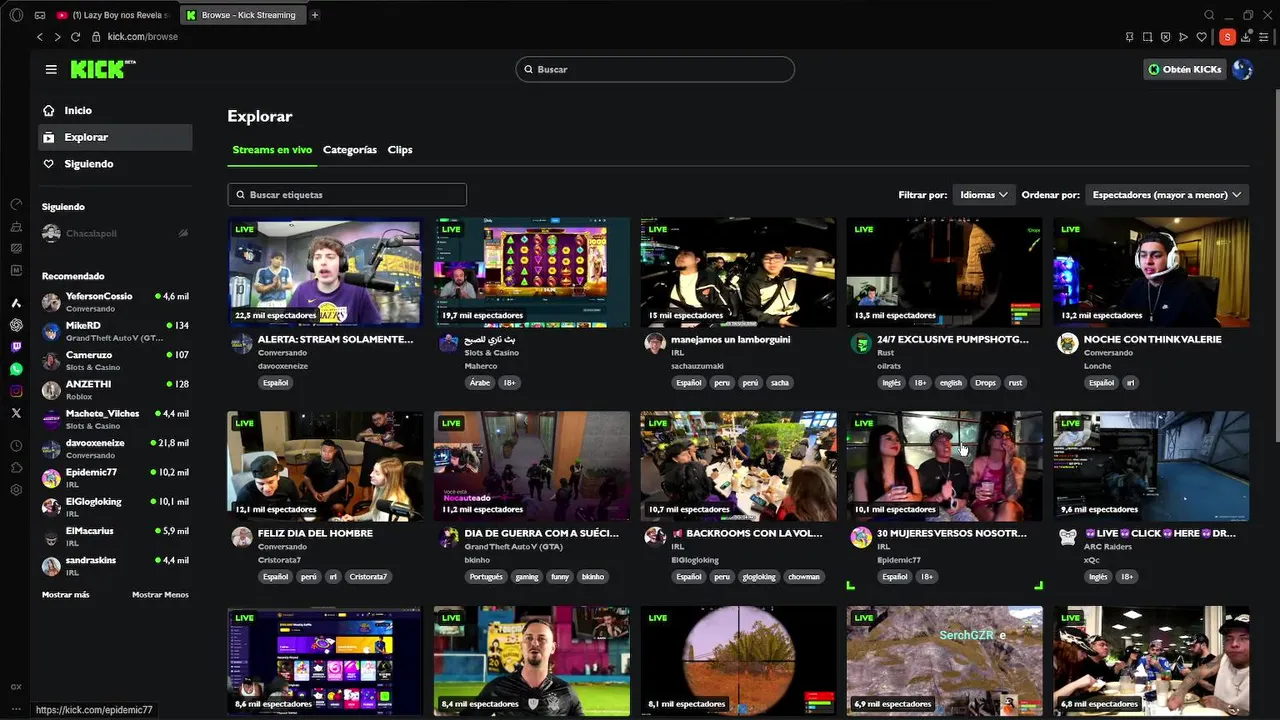Open Instagram in Opera sidebar

click(x=16, y=391)
